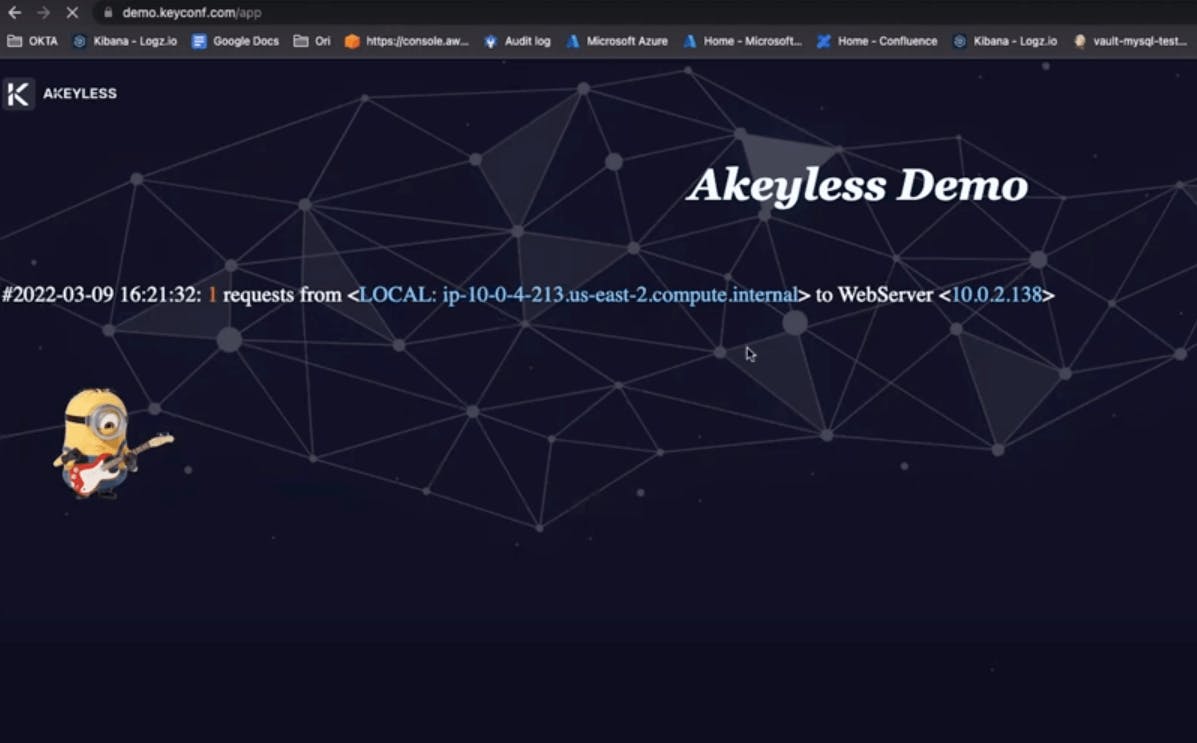Stop page loading with the X button
Image resolution: width=1197 pixels, height=743 pixels.
point(73,13)
